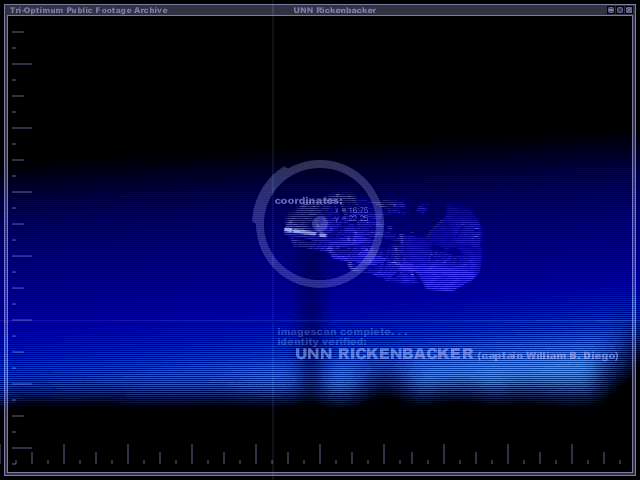Click the "imagescan complete" status text
This screenshot has height=480, width=640.
coord(342,331)
